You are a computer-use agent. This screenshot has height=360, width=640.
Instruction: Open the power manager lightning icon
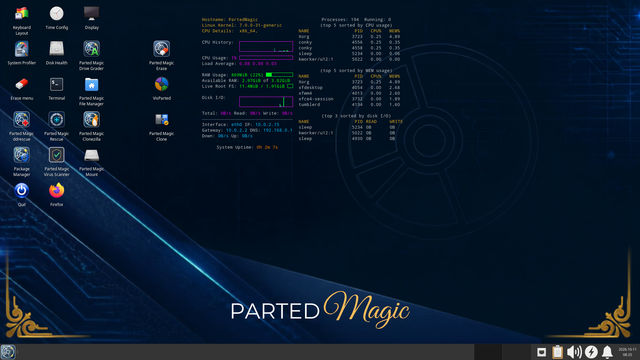coord(591,352)
